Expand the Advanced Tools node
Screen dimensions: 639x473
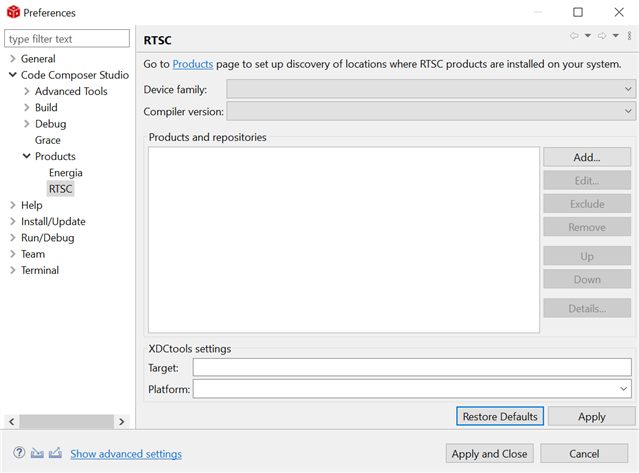(x=27, y=91)
